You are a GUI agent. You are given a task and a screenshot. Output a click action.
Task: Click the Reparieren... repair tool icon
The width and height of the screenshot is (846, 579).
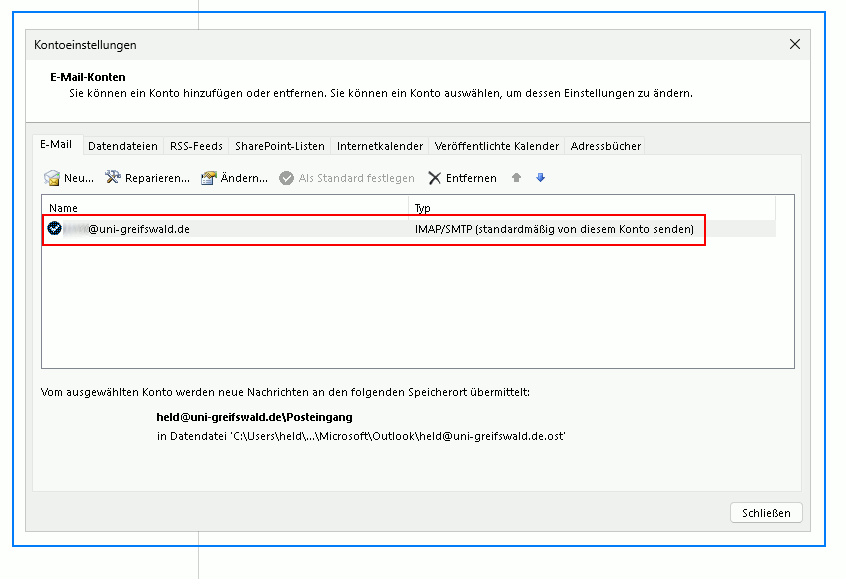(113, 178)
